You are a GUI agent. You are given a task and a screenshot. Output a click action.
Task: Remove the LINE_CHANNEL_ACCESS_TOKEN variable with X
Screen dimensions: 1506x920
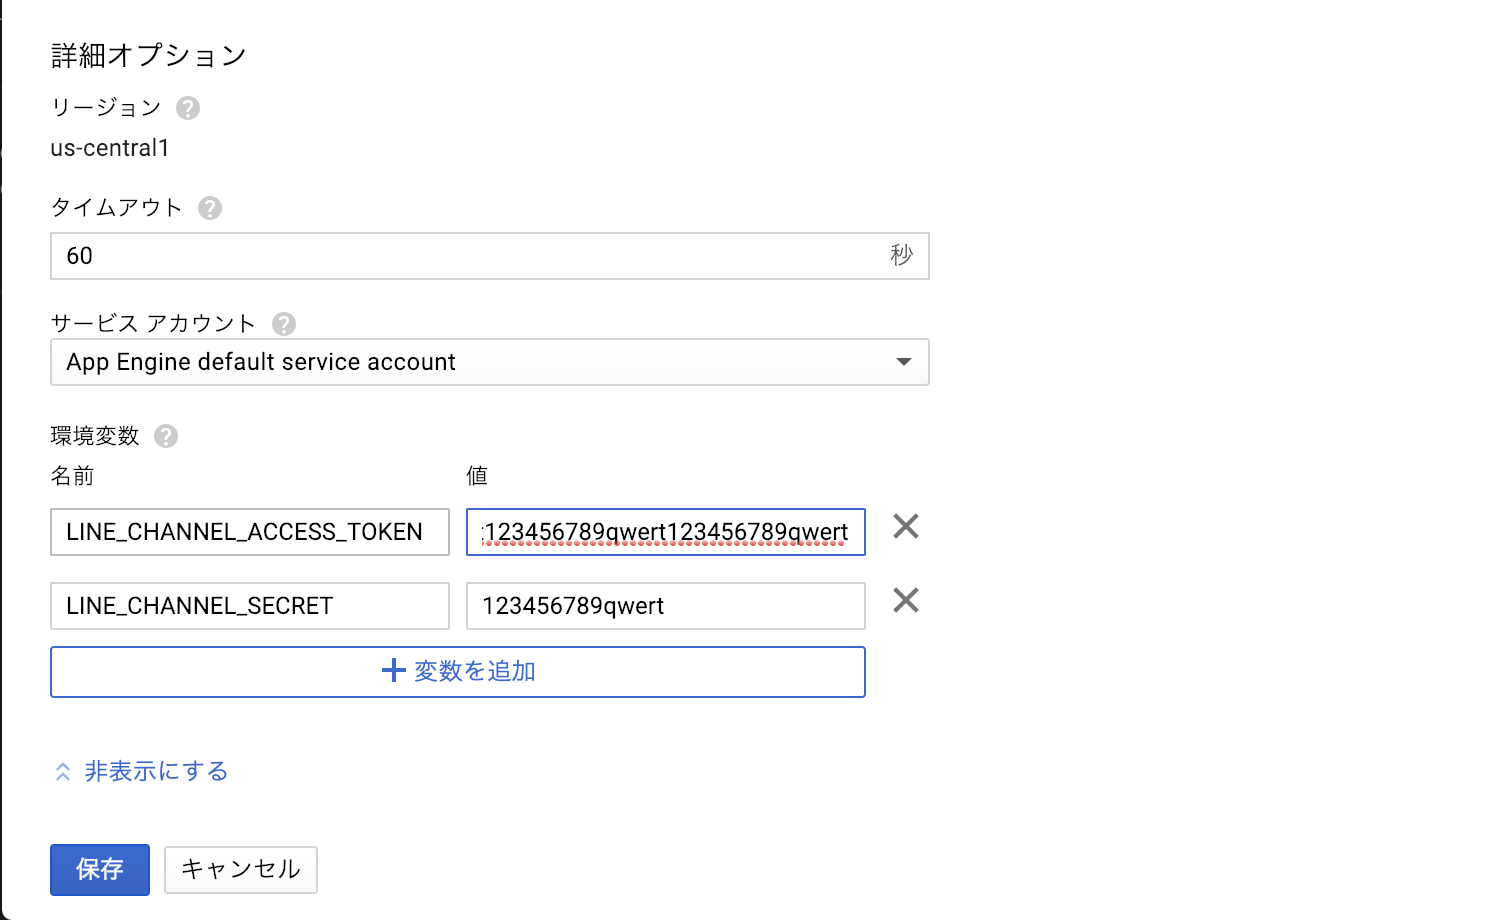(x=906, y=527)
